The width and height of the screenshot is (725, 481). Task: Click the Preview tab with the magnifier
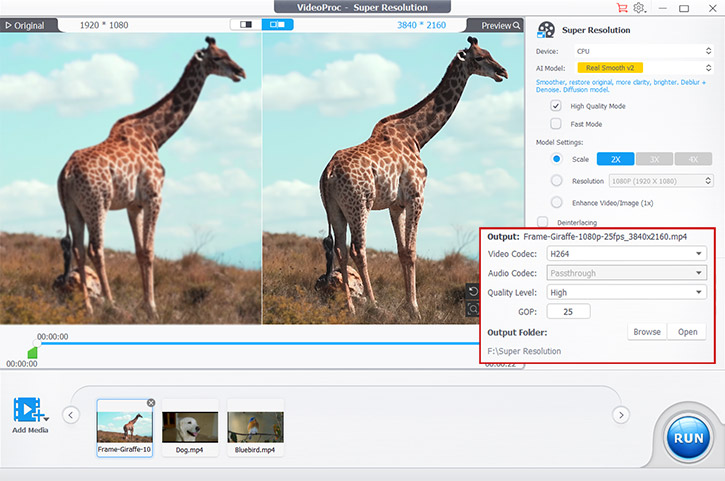(501, 25)
